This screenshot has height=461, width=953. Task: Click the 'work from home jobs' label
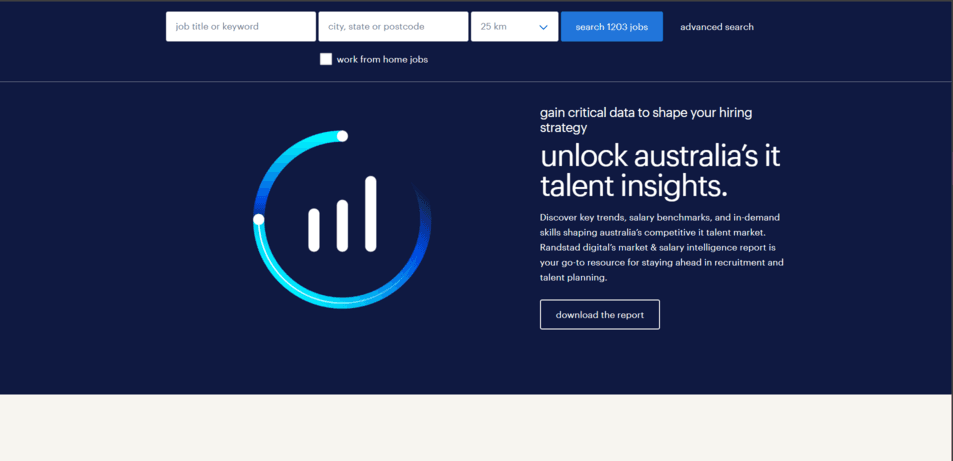point(382,60)
